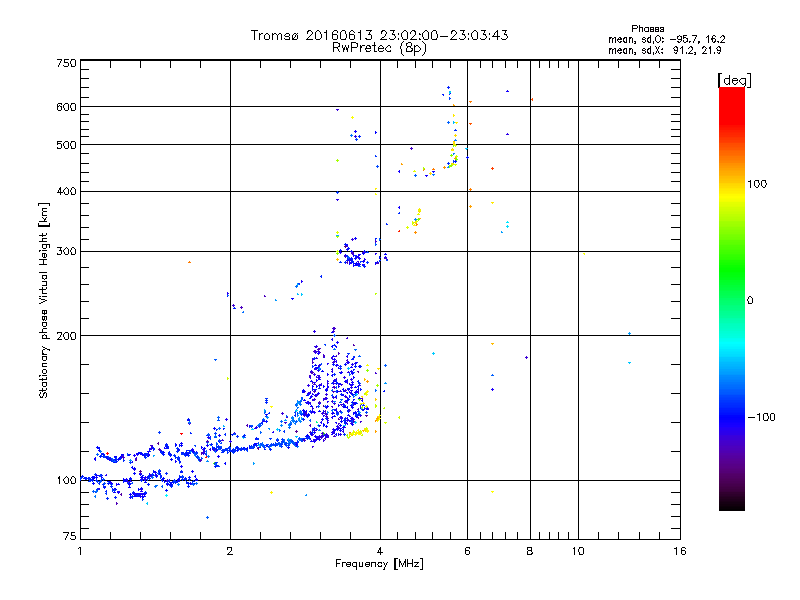The height and width of the screenshot is (600, 800).
Task: Click the x-axis label 'Frequency [MHz]'
Action: point(379,564)
